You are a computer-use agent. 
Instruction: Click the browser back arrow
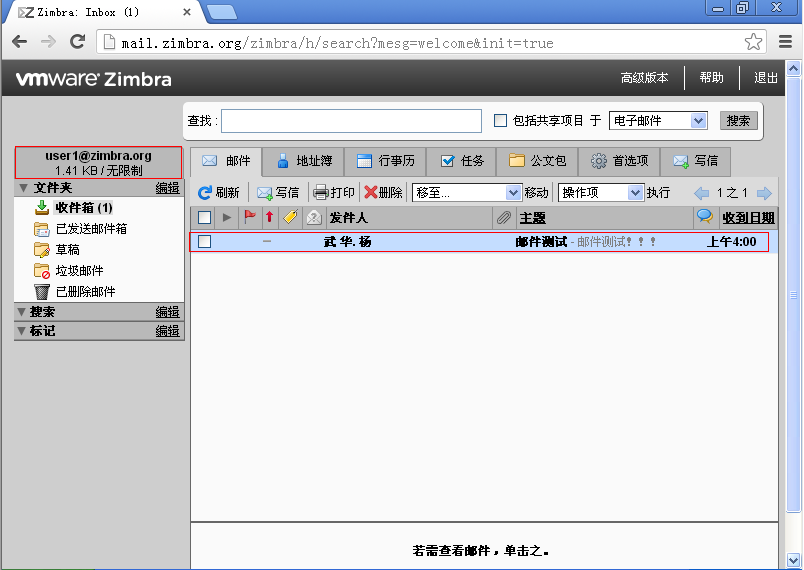click(x=19, y=42)
